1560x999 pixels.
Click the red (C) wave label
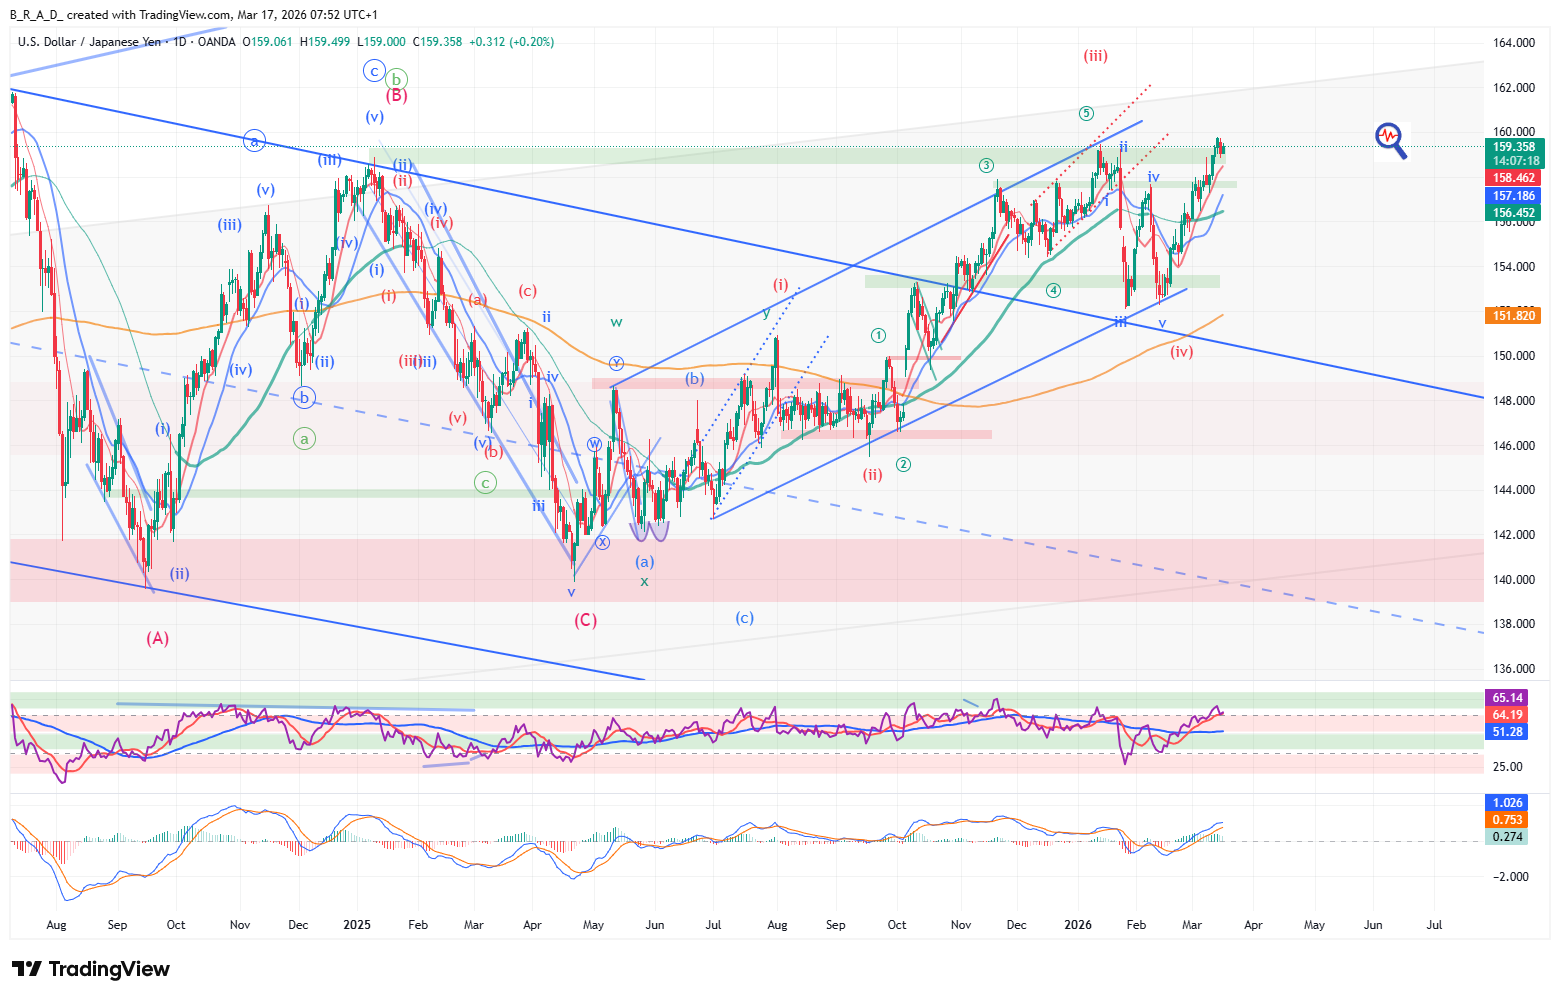coord(585,620)
